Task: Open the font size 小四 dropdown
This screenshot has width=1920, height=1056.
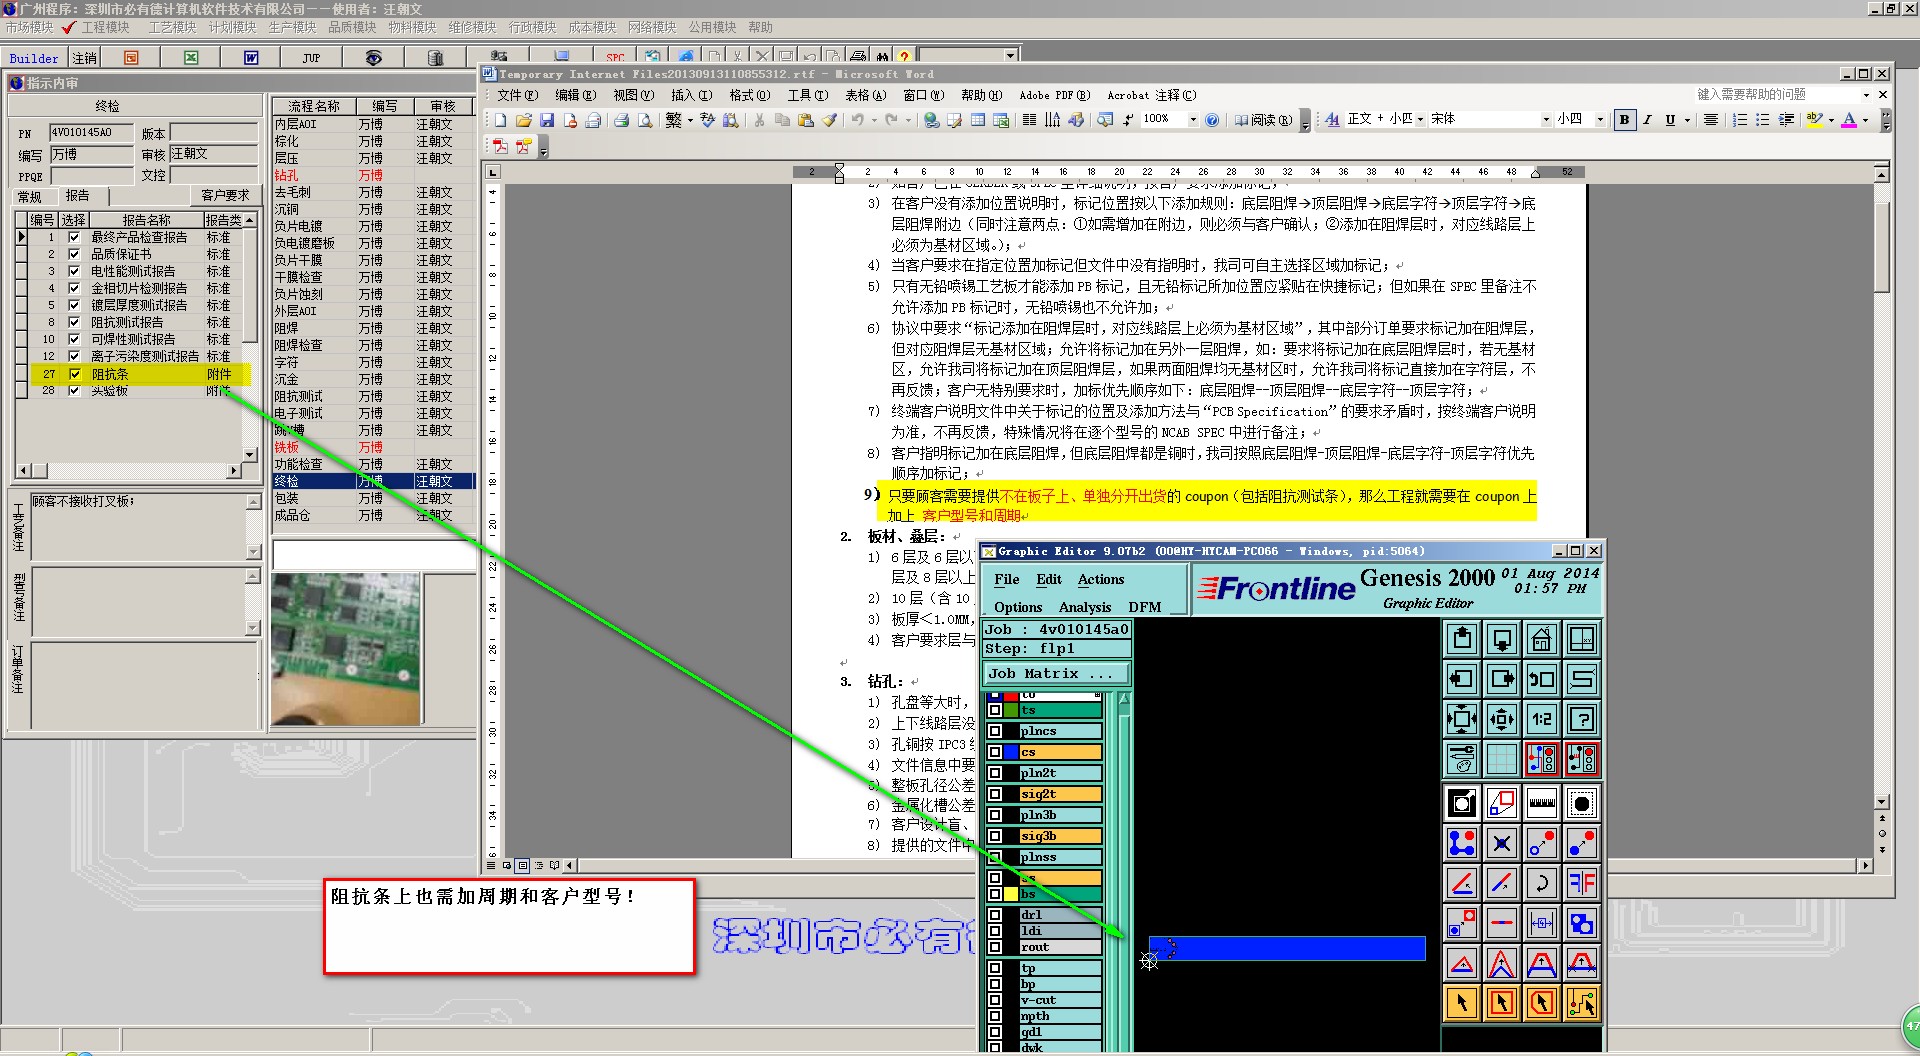Action: tap(1600, 120)
